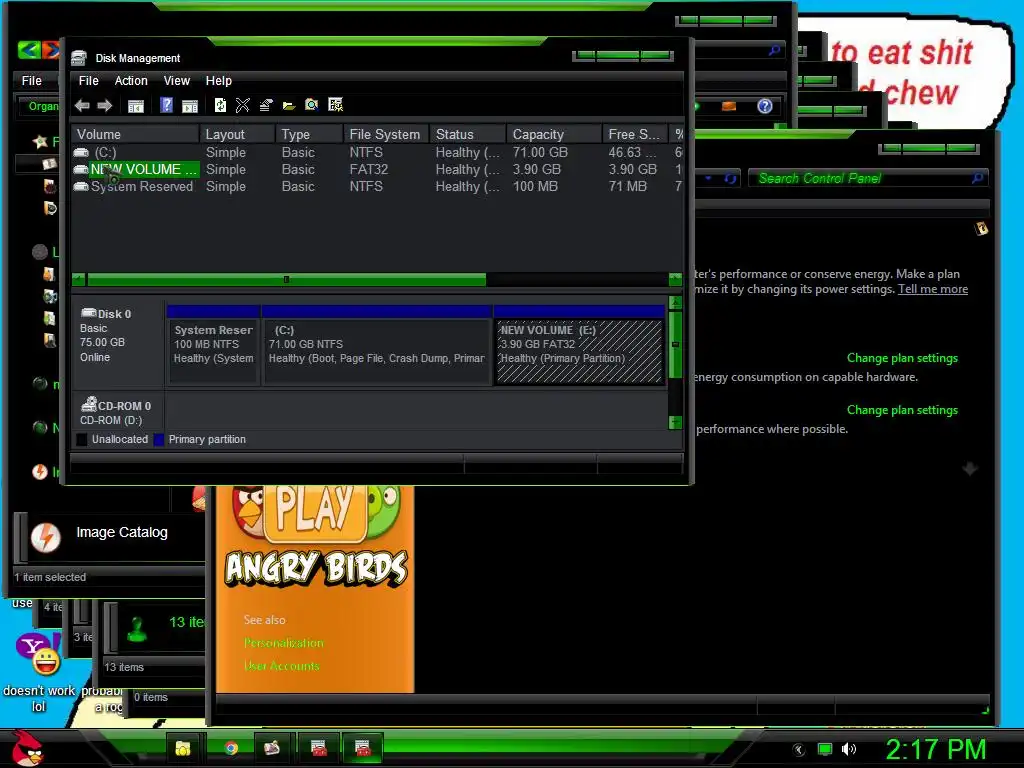This screenshot has height=768, width=1024.
Task: Open the Disk Management File menu
Action: pos(89,81)
